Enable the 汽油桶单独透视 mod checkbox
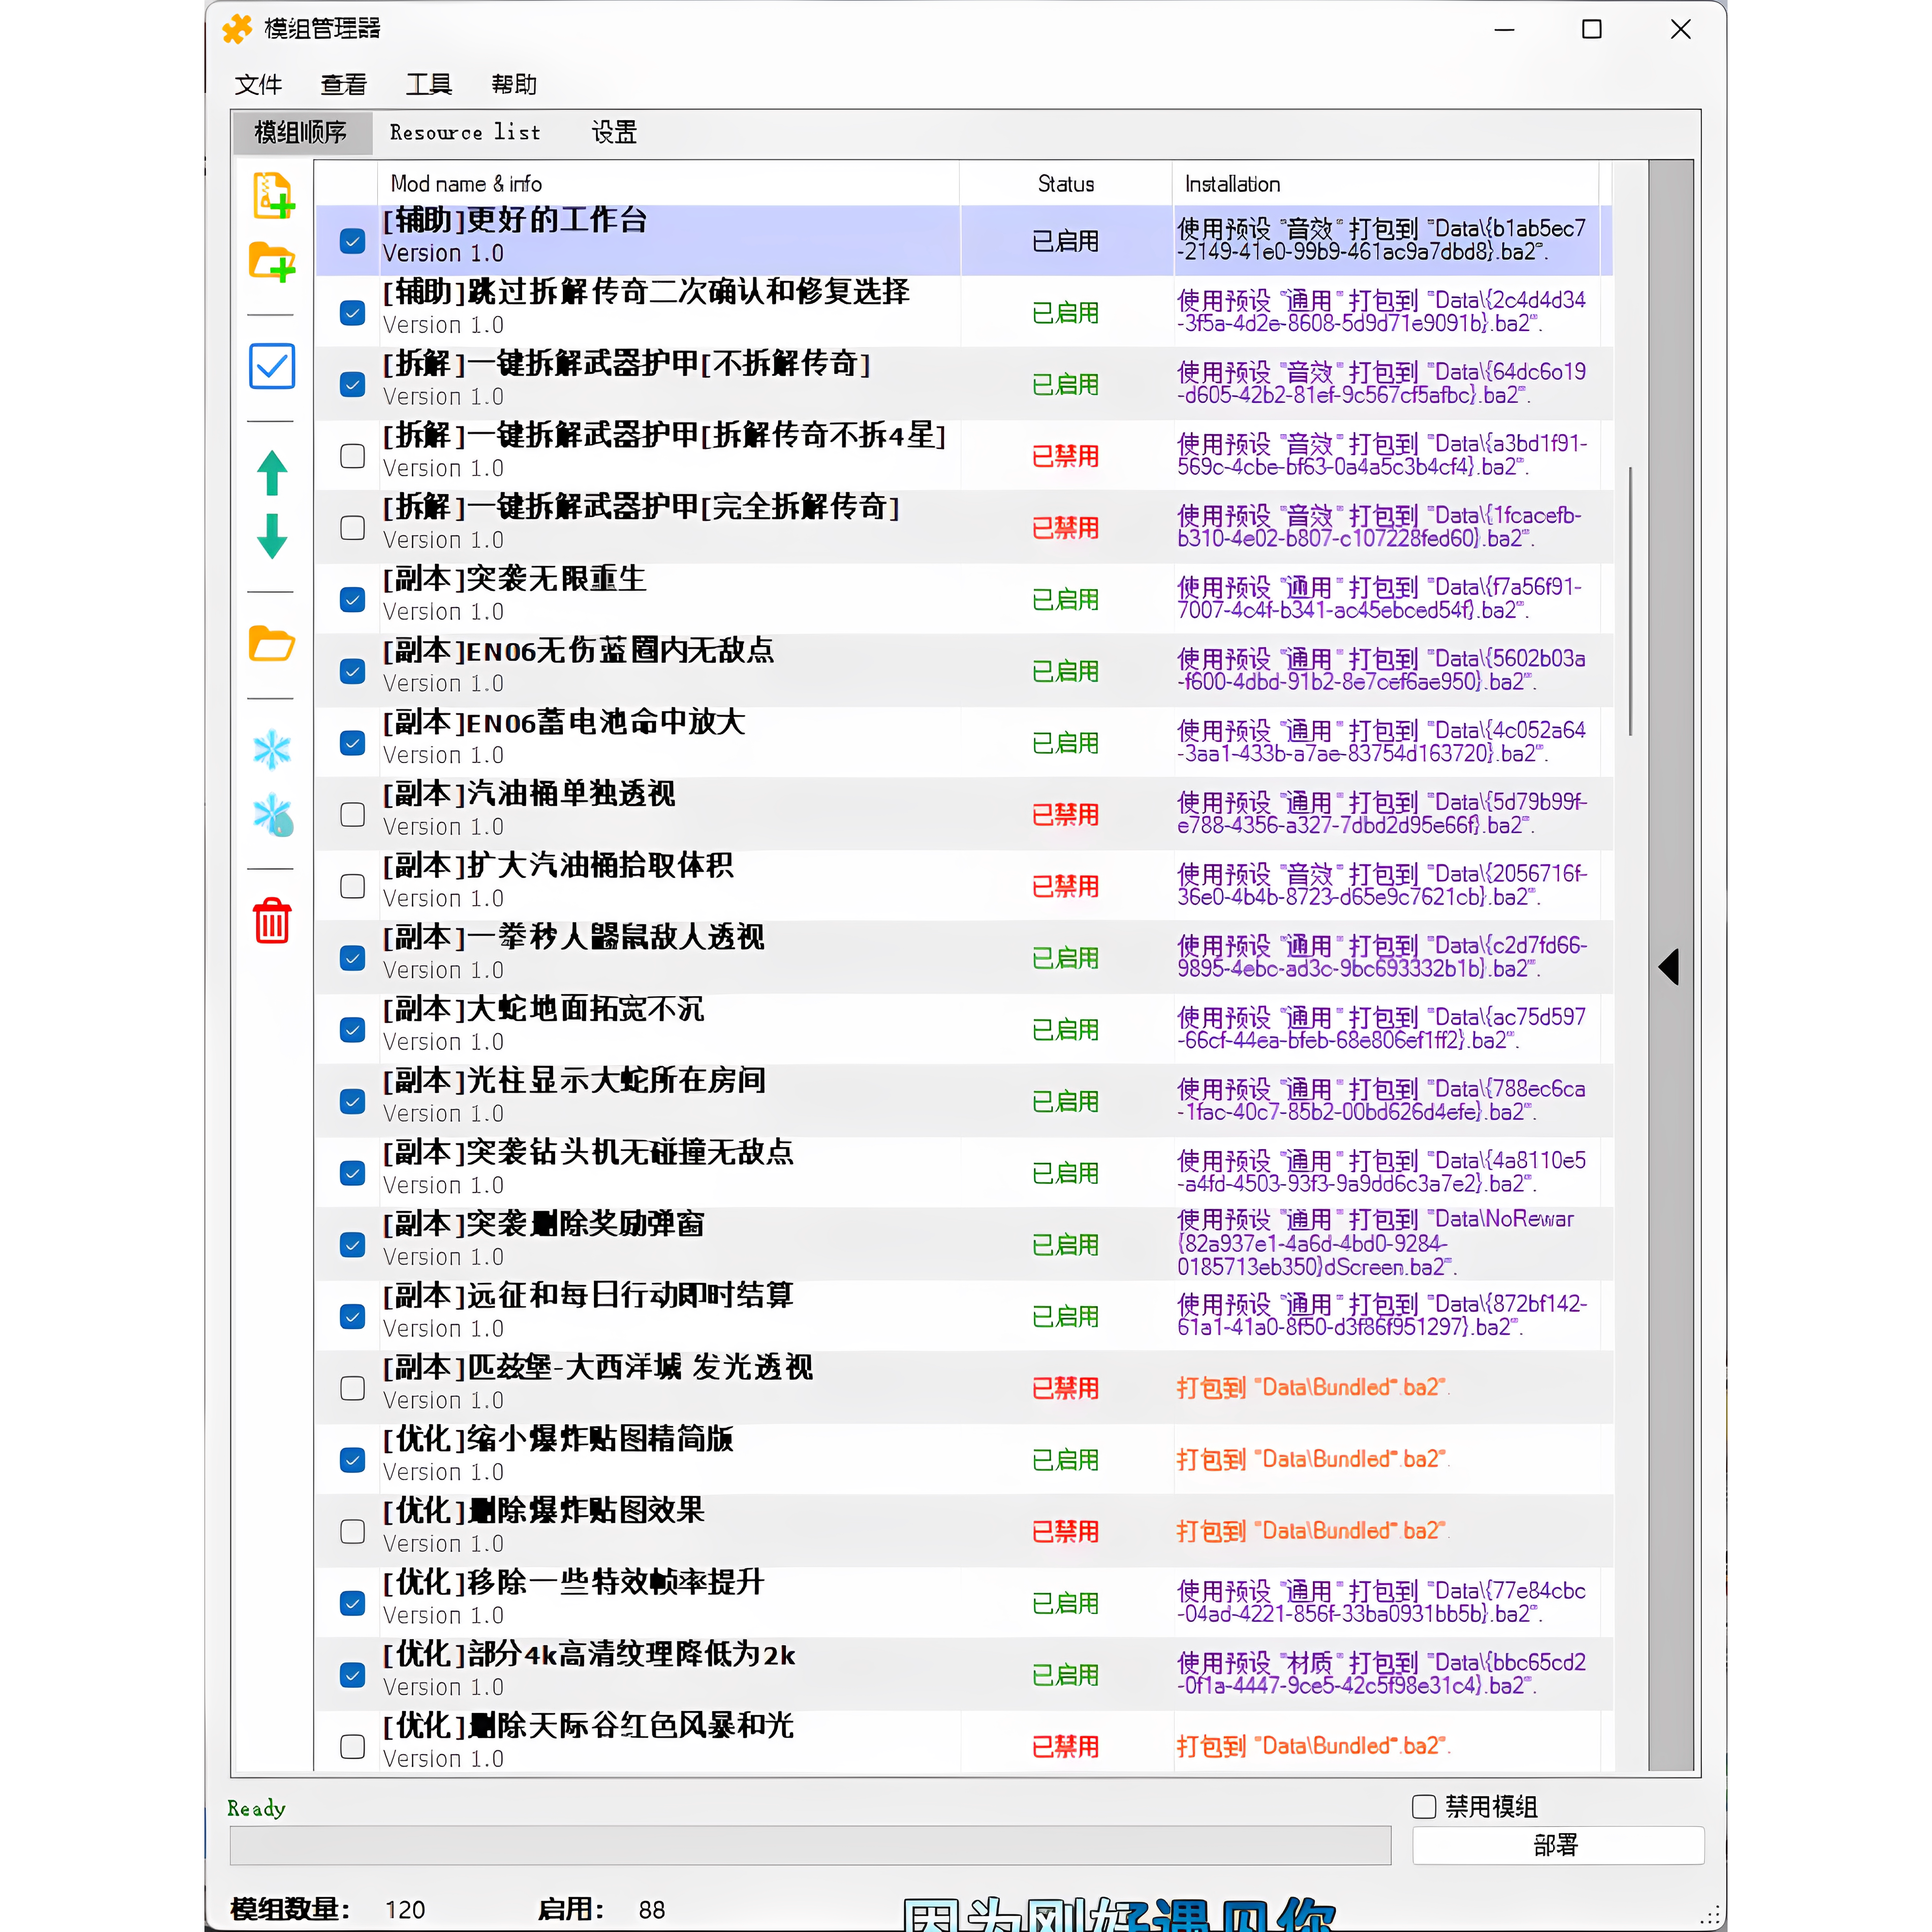The width and height of the screenshot is (1932, 1932). pos(352,815)
